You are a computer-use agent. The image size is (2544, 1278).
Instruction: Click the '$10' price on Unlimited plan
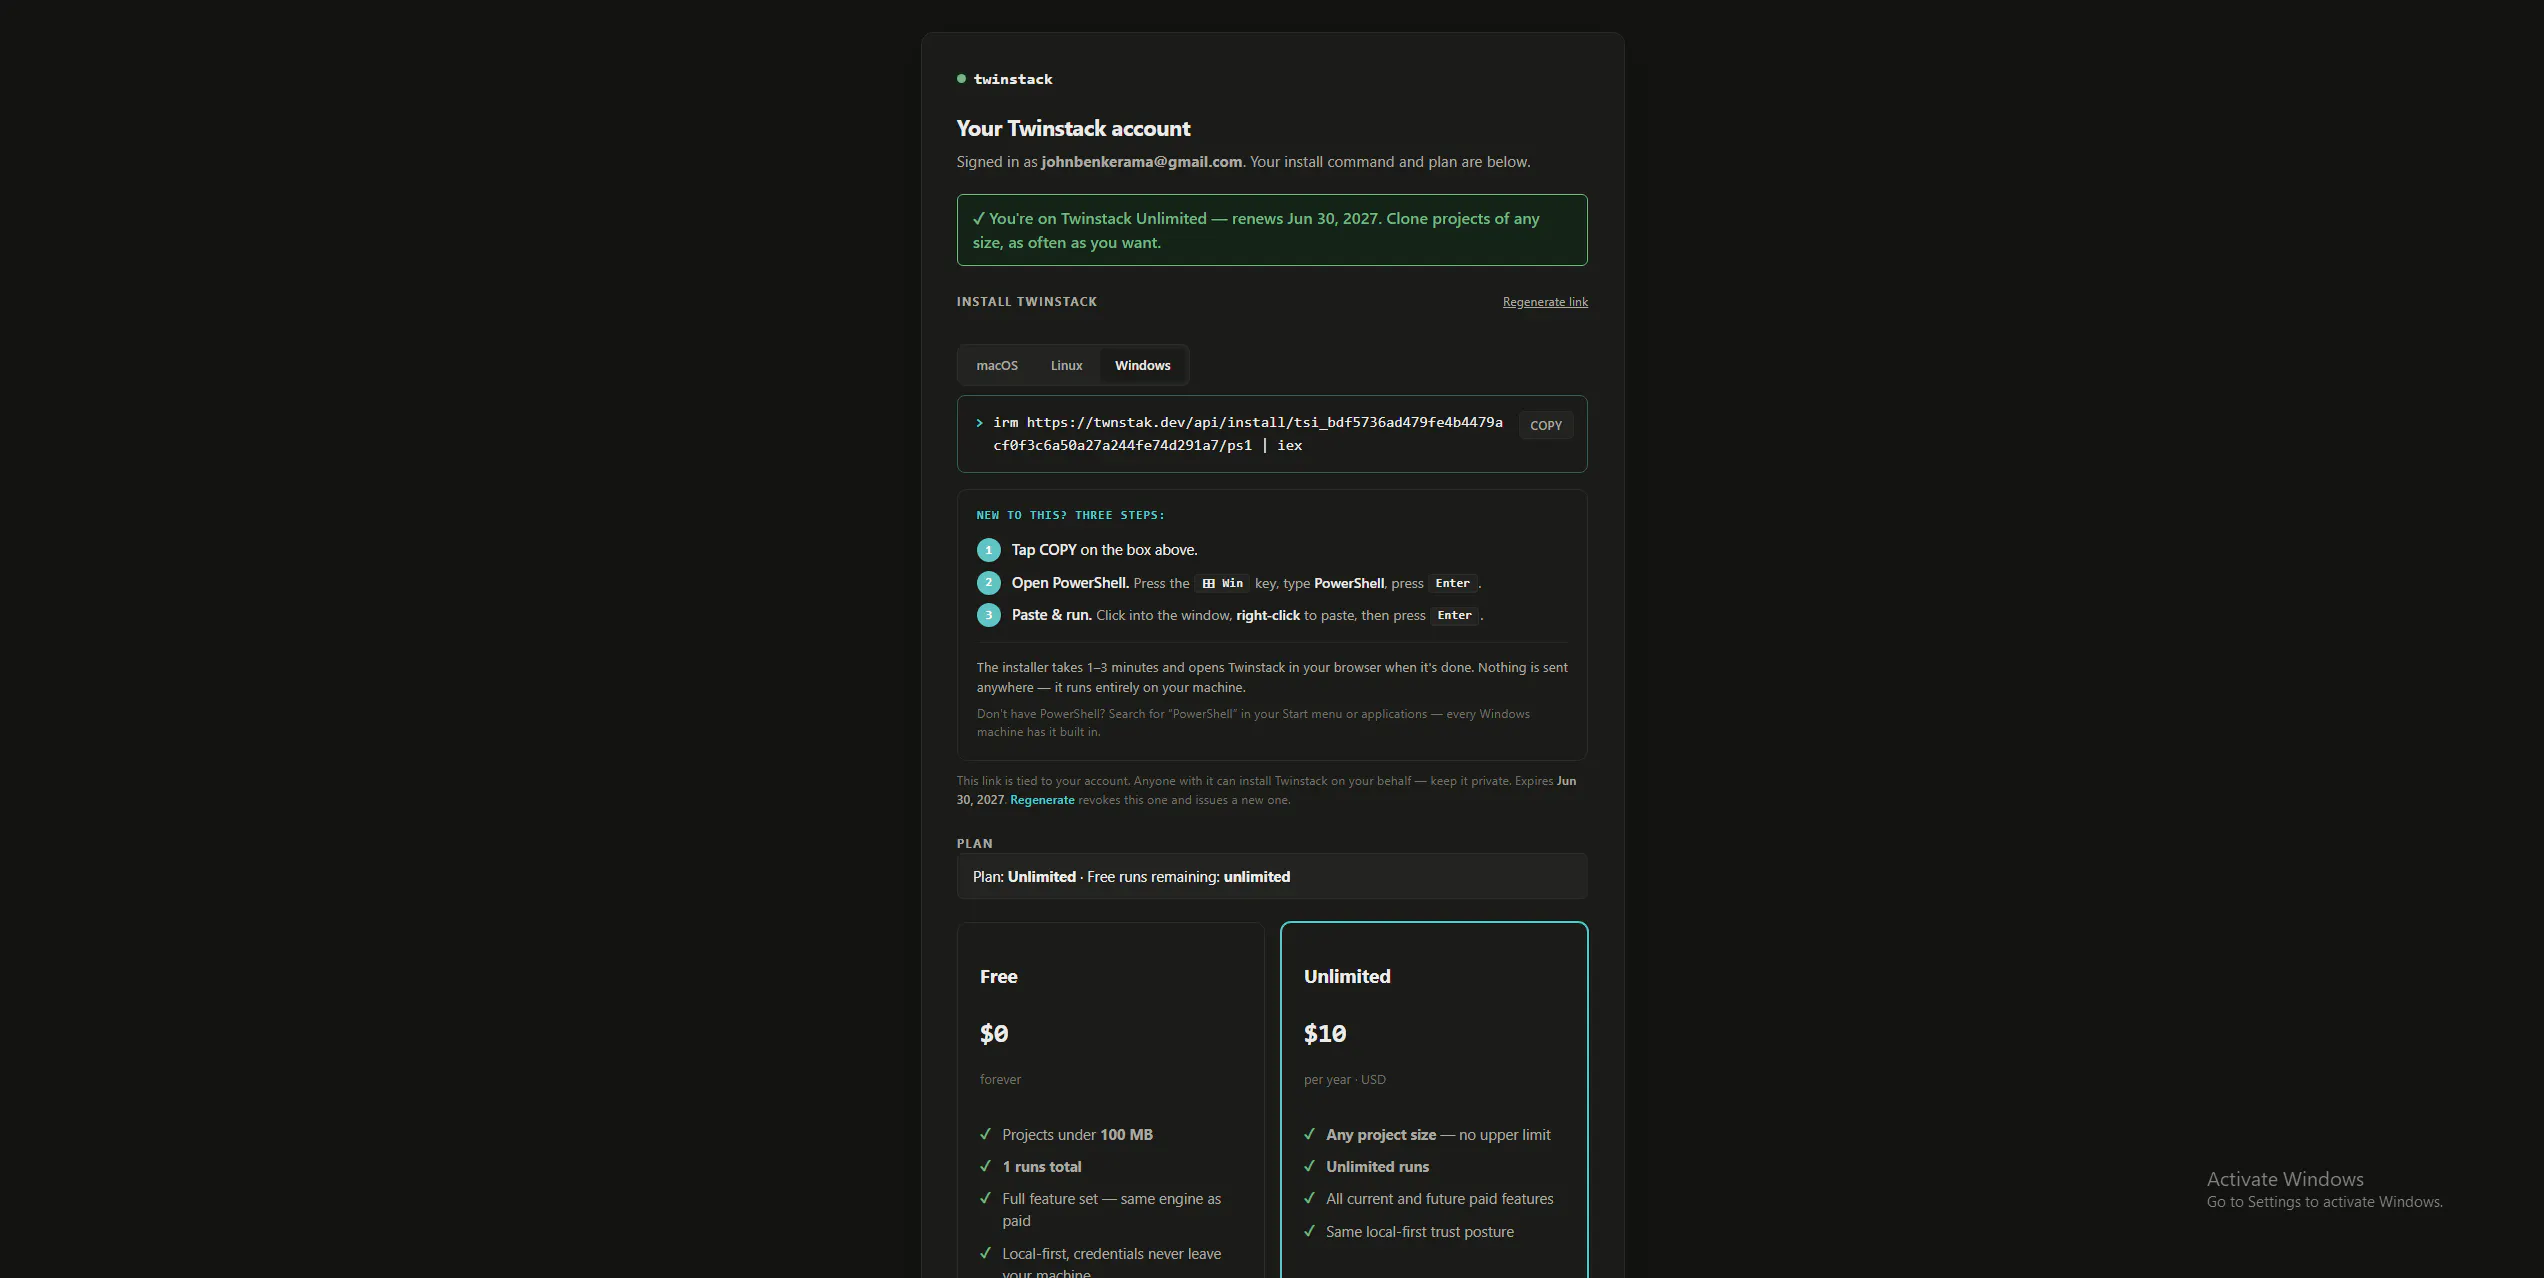point(1325,1034)
